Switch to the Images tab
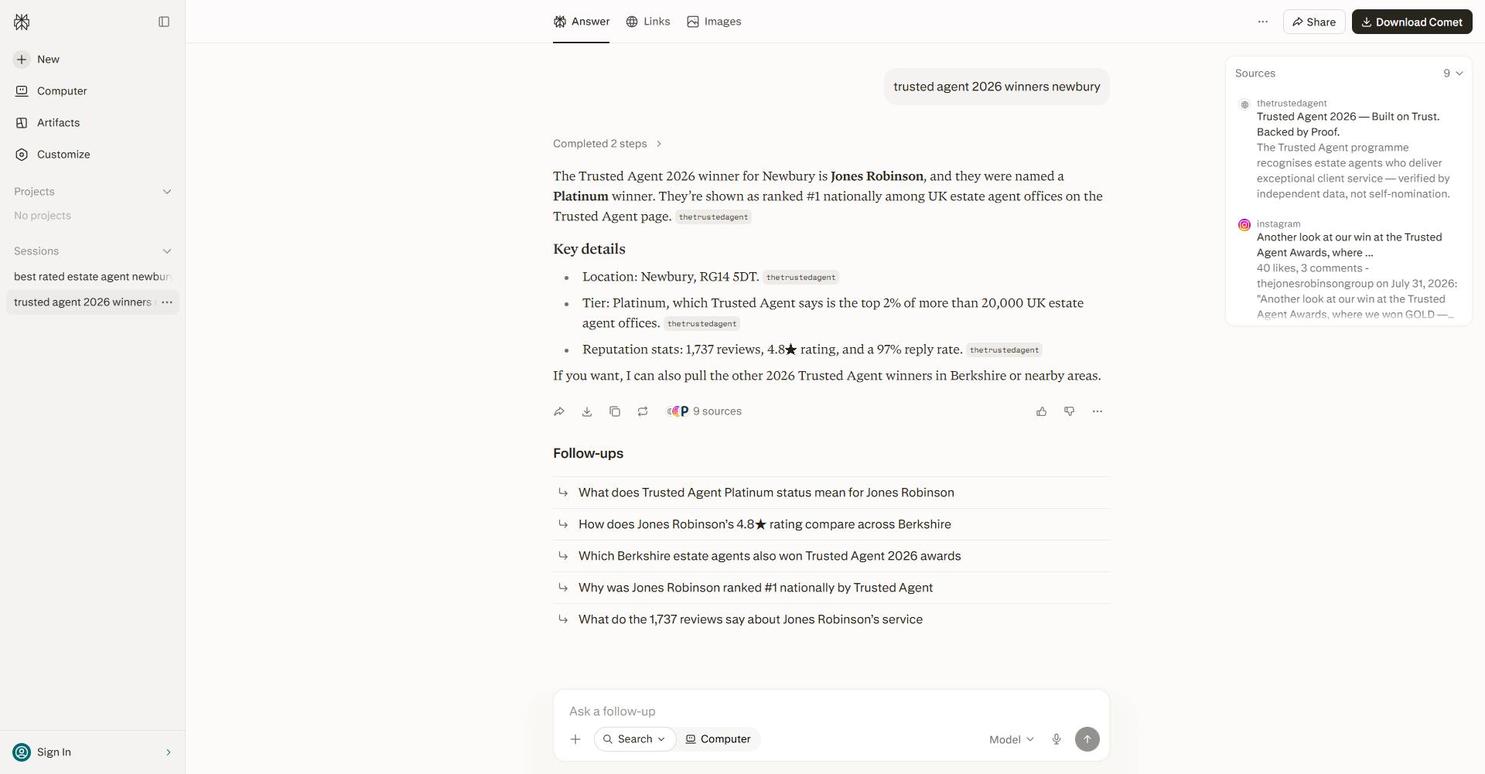The image size is (1485, 774). pyautogui.click(x=714, y=22)
